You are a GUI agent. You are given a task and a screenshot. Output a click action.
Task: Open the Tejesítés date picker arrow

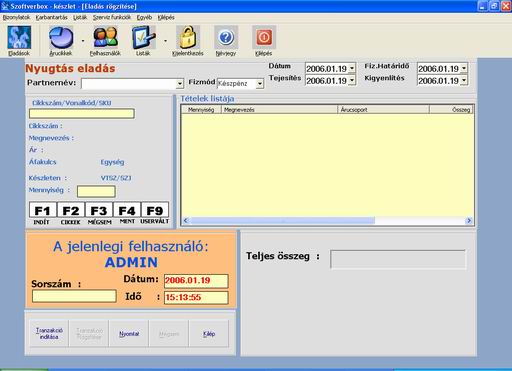pyautogui.click(x=352, y=80)
